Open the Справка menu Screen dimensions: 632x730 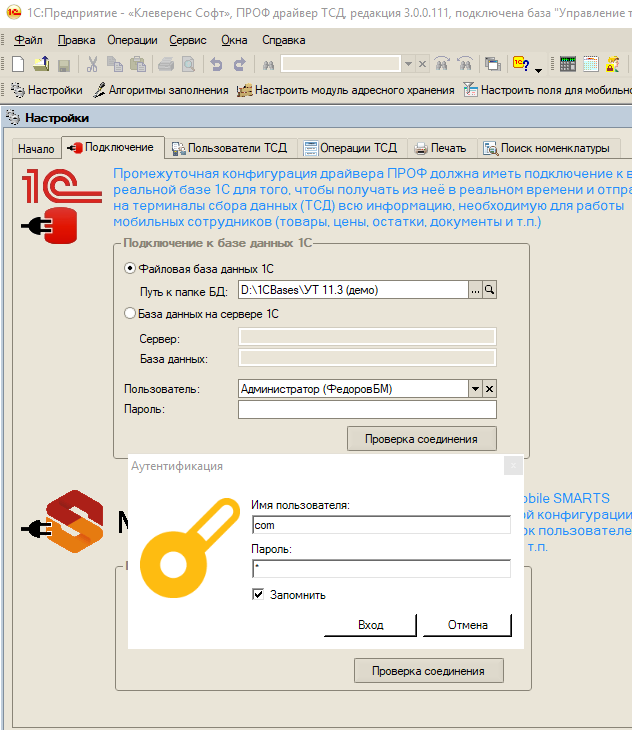283,40
